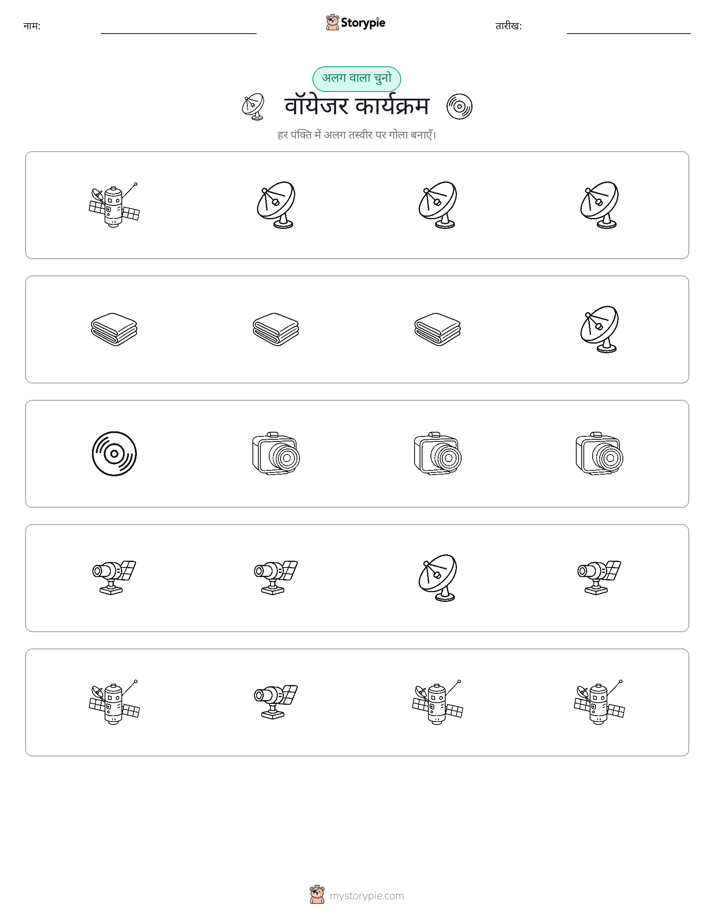The width and height of the screenshot is (714, 924).
Task: Click the नाम name line field
Action: pyautogui.click(x=178, y=28)
